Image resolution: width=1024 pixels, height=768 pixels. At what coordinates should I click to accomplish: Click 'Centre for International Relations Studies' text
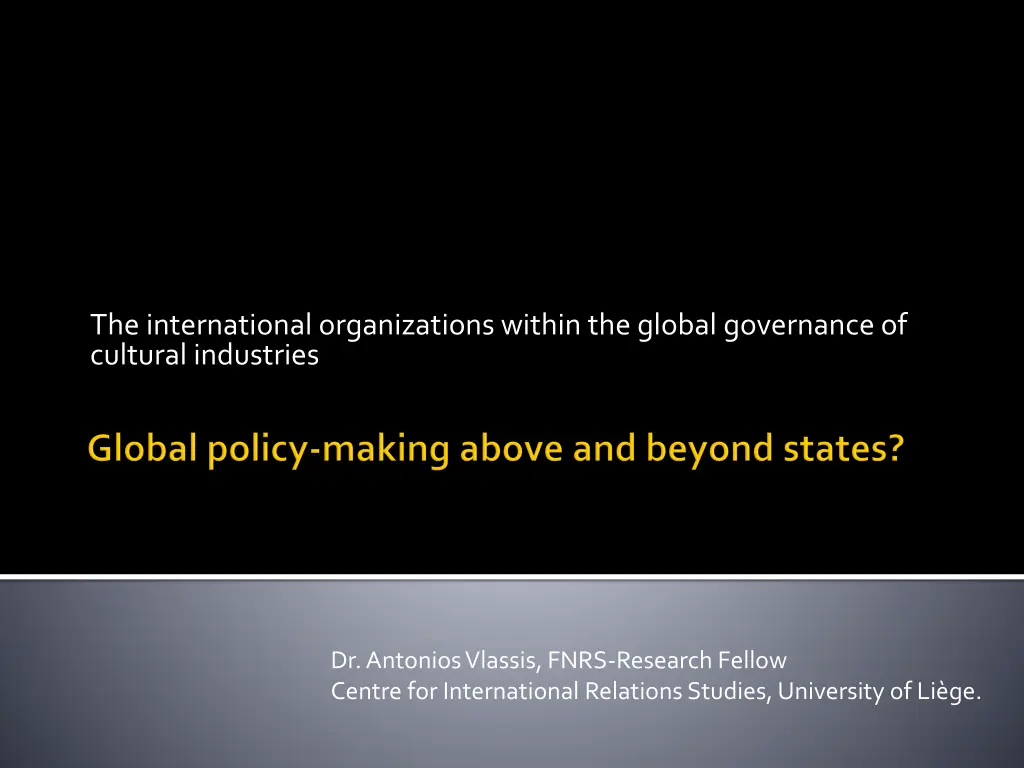[x=551, y=691]
